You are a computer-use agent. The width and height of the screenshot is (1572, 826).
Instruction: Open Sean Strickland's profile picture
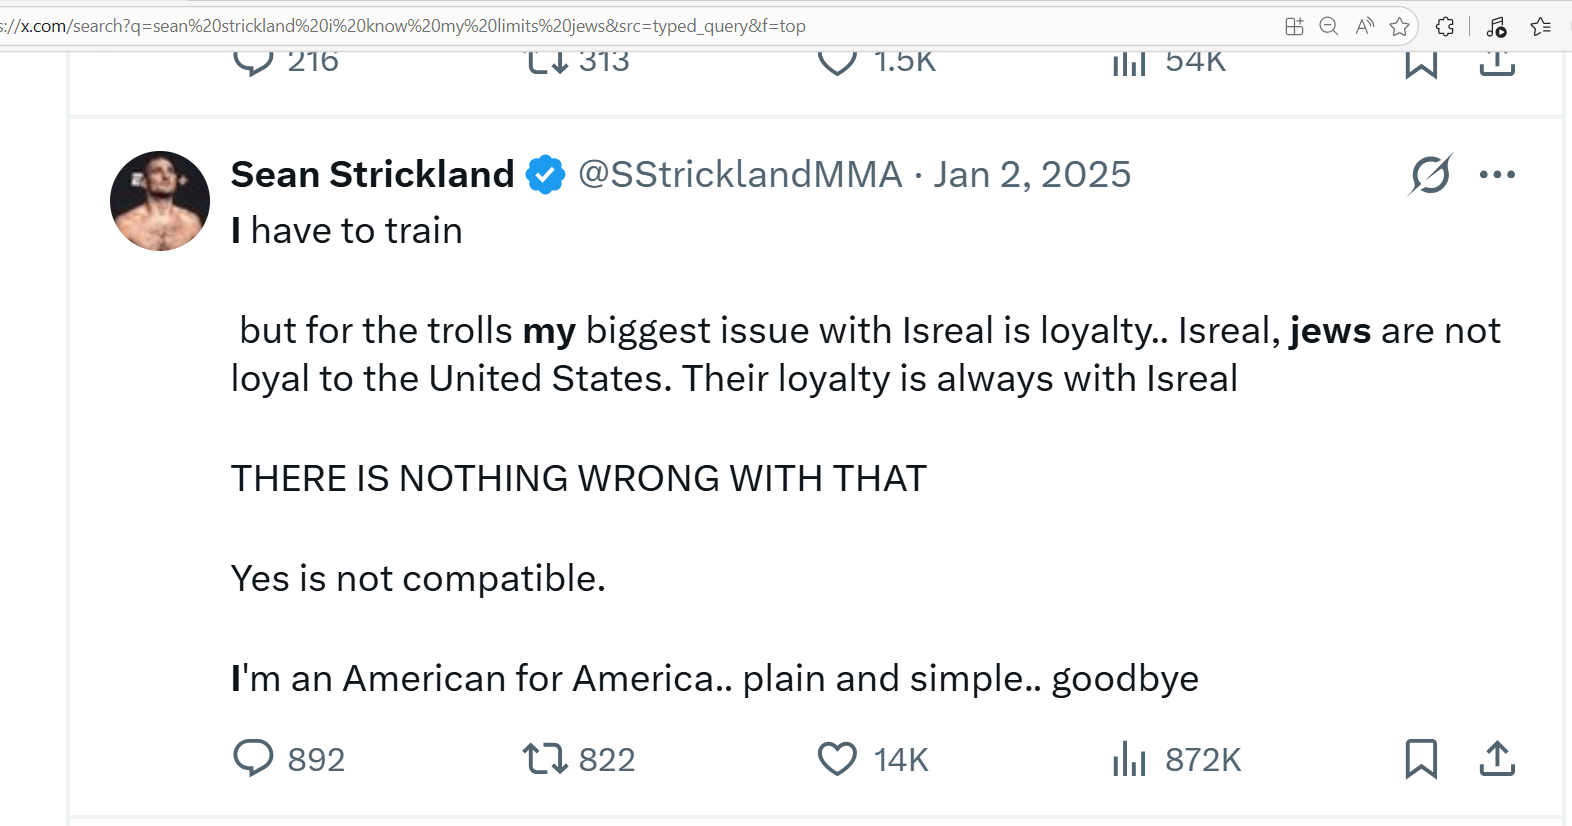point(160,201)
